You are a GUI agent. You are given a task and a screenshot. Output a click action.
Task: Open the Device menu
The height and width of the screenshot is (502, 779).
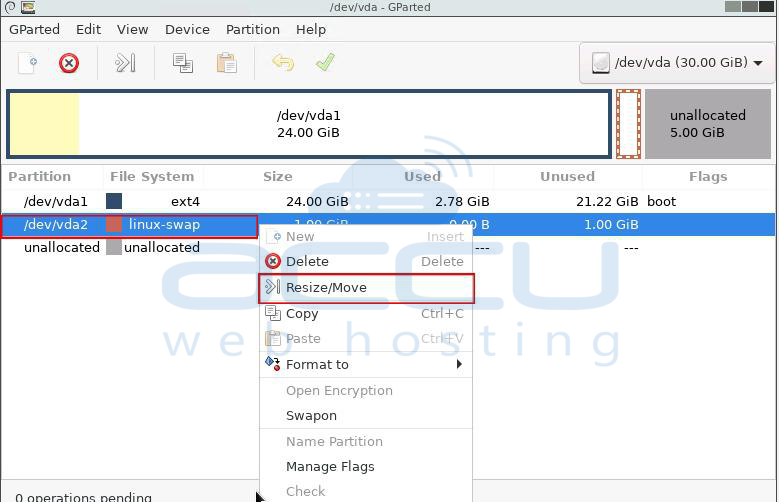pos(187,29)
